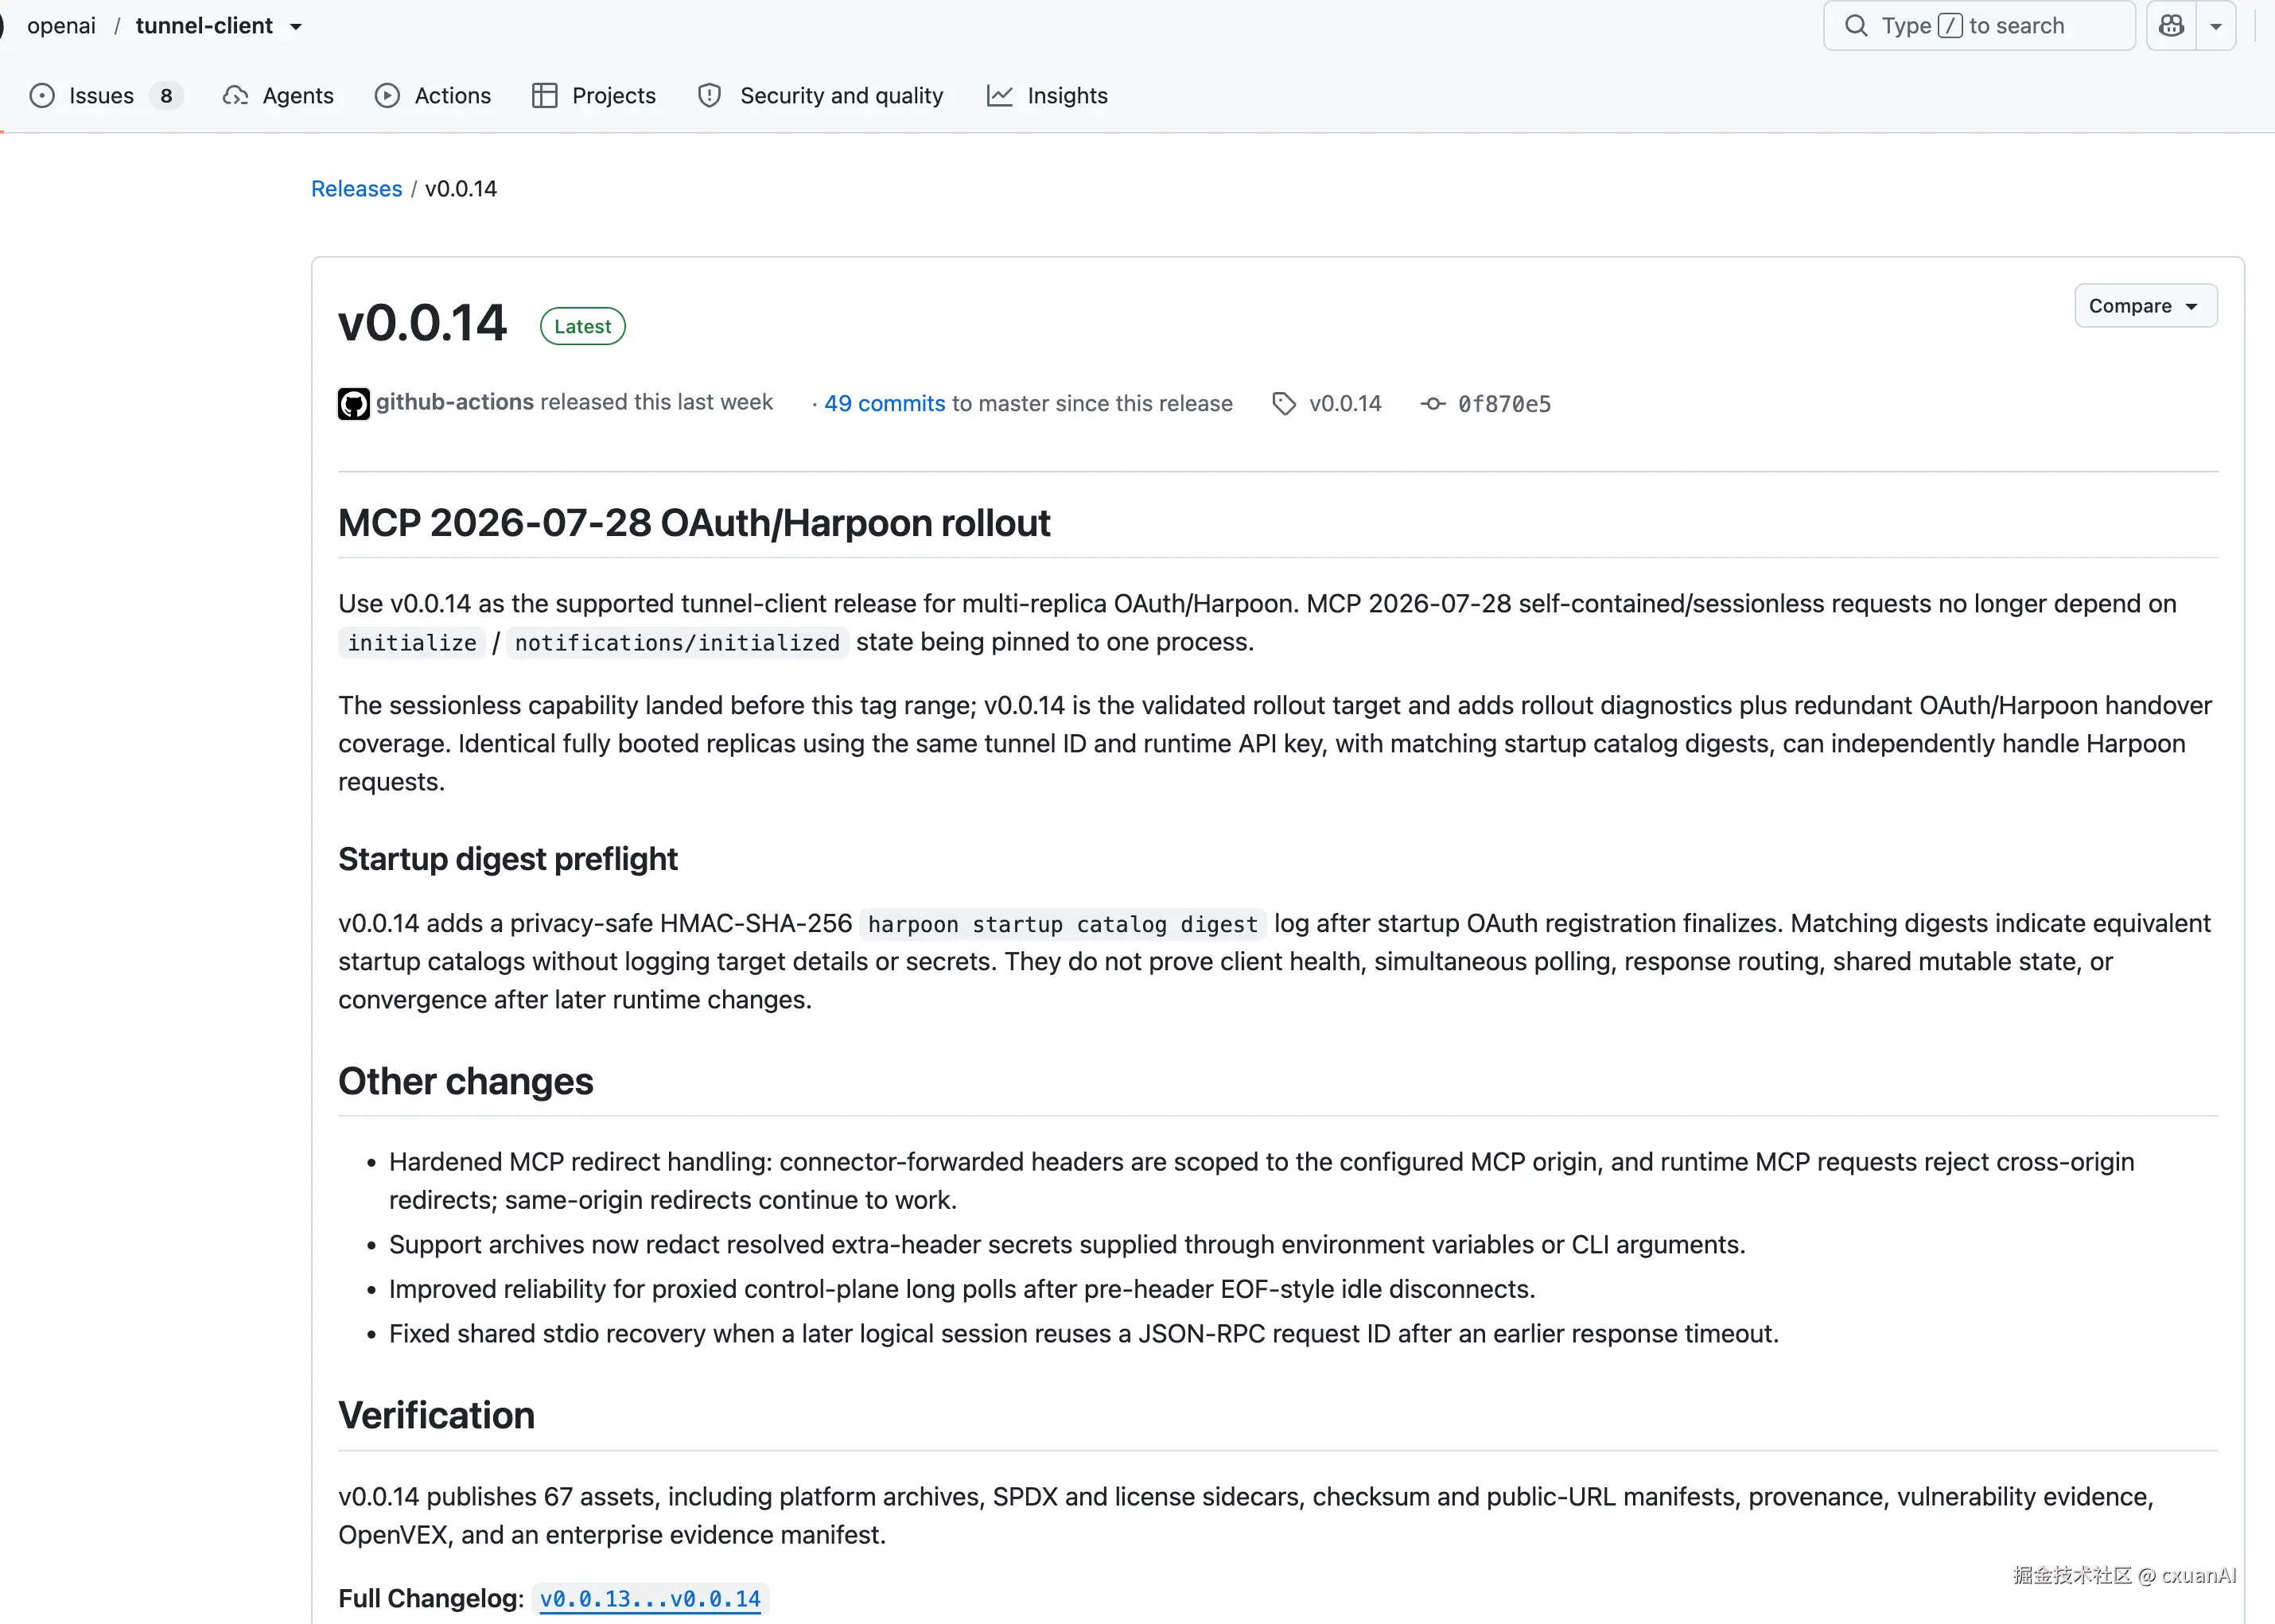Open the v0.0.13...v0.0.14 changelog link
The width and height of the screenshot is (2275, 1624).
coord(651,1599)
